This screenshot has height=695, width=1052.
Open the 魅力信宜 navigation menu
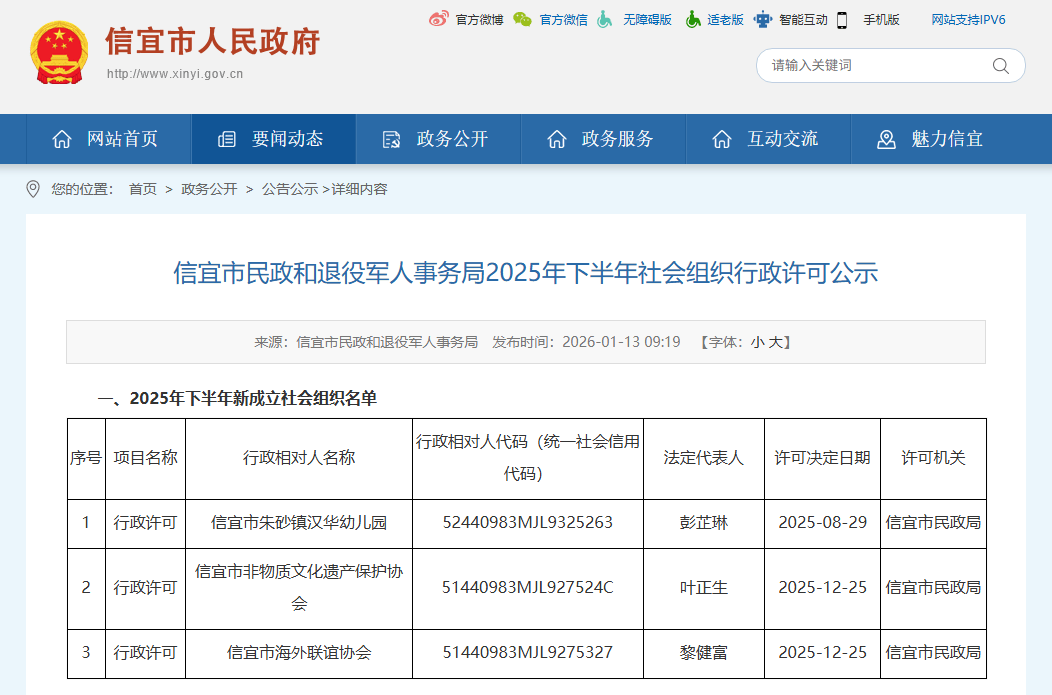click(932, 139)
